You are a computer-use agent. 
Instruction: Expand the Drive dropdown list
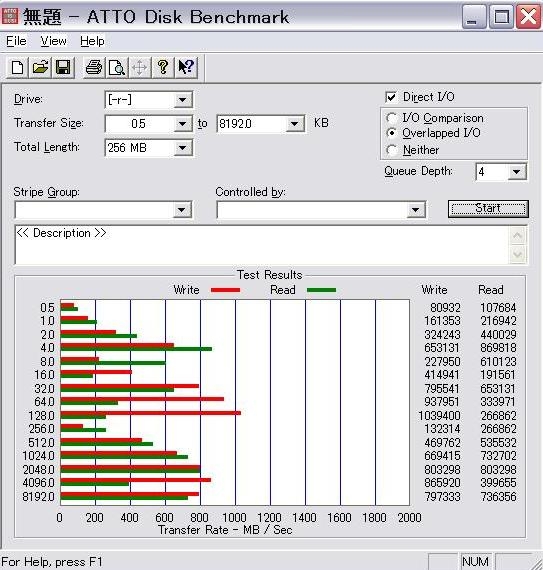[182, 100]
